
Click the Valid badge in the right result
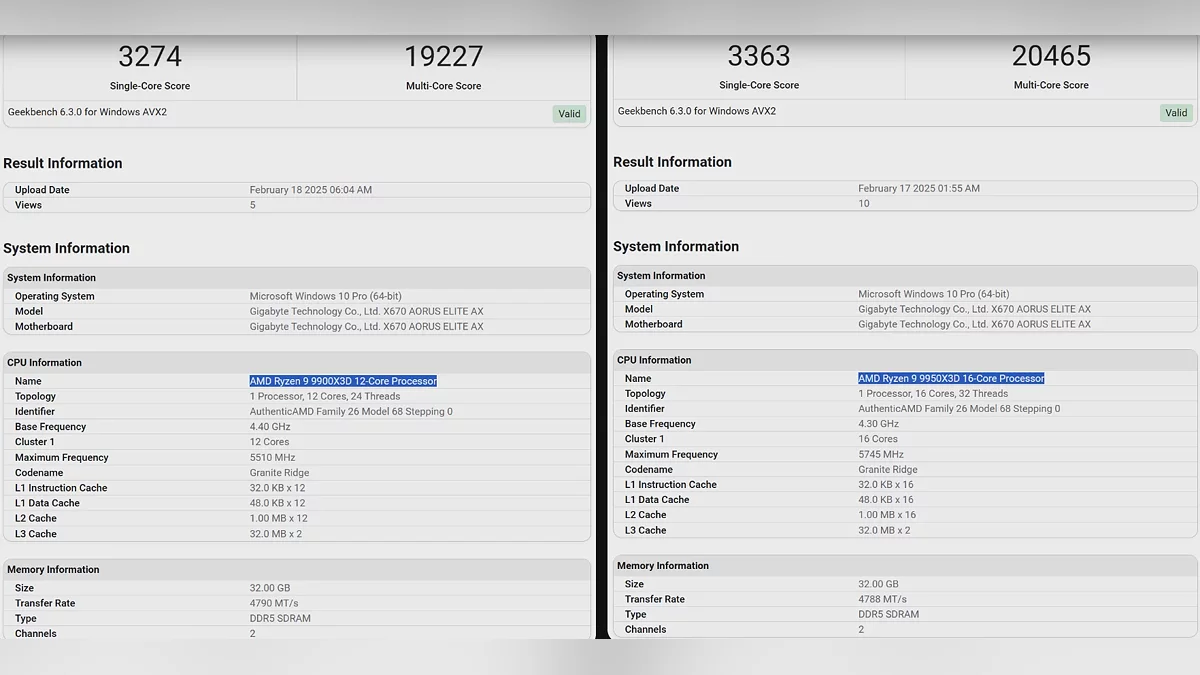[1176, 112]
